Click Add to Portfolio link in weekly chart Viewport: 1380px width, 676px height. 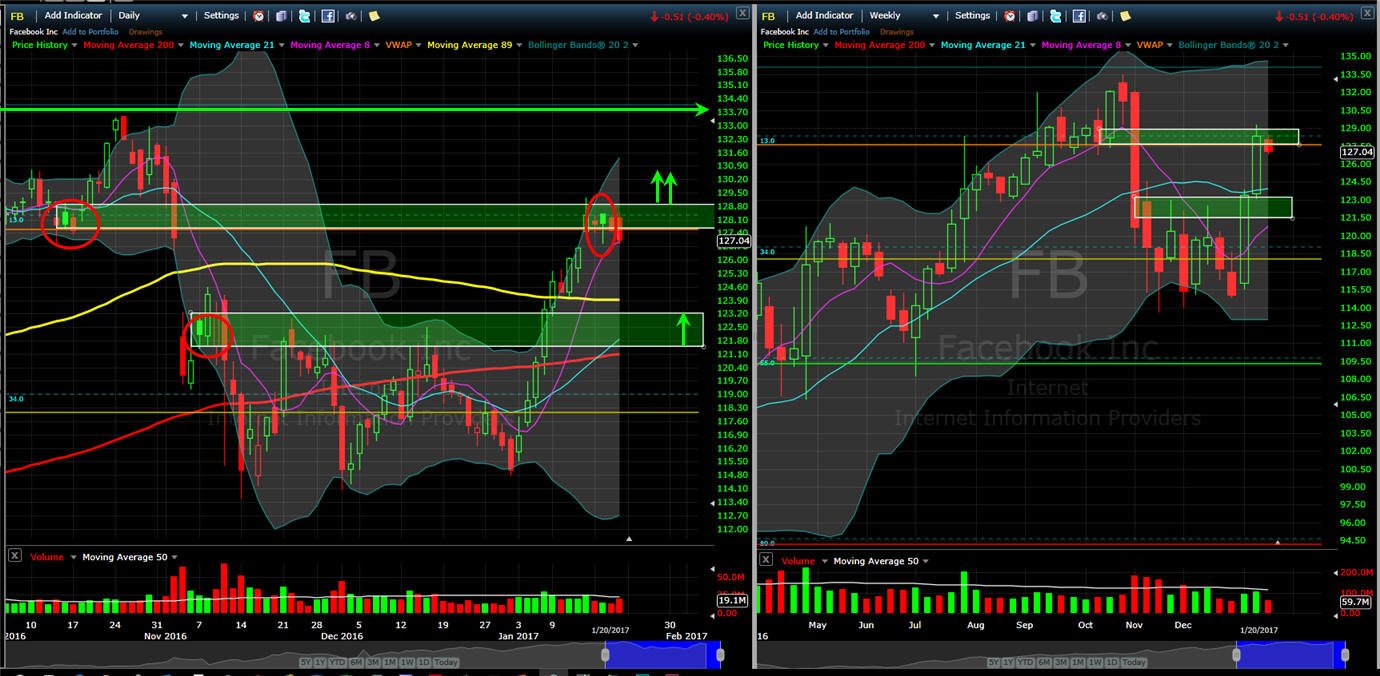click(x=842, y=32)
